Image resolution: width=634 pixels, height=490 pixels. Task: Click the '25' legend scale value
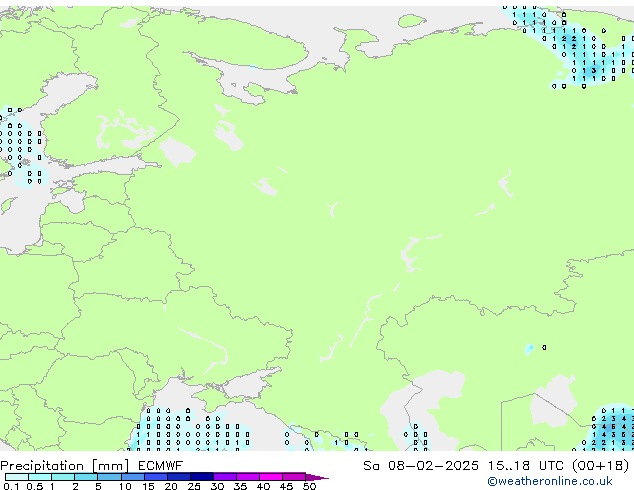194,486
